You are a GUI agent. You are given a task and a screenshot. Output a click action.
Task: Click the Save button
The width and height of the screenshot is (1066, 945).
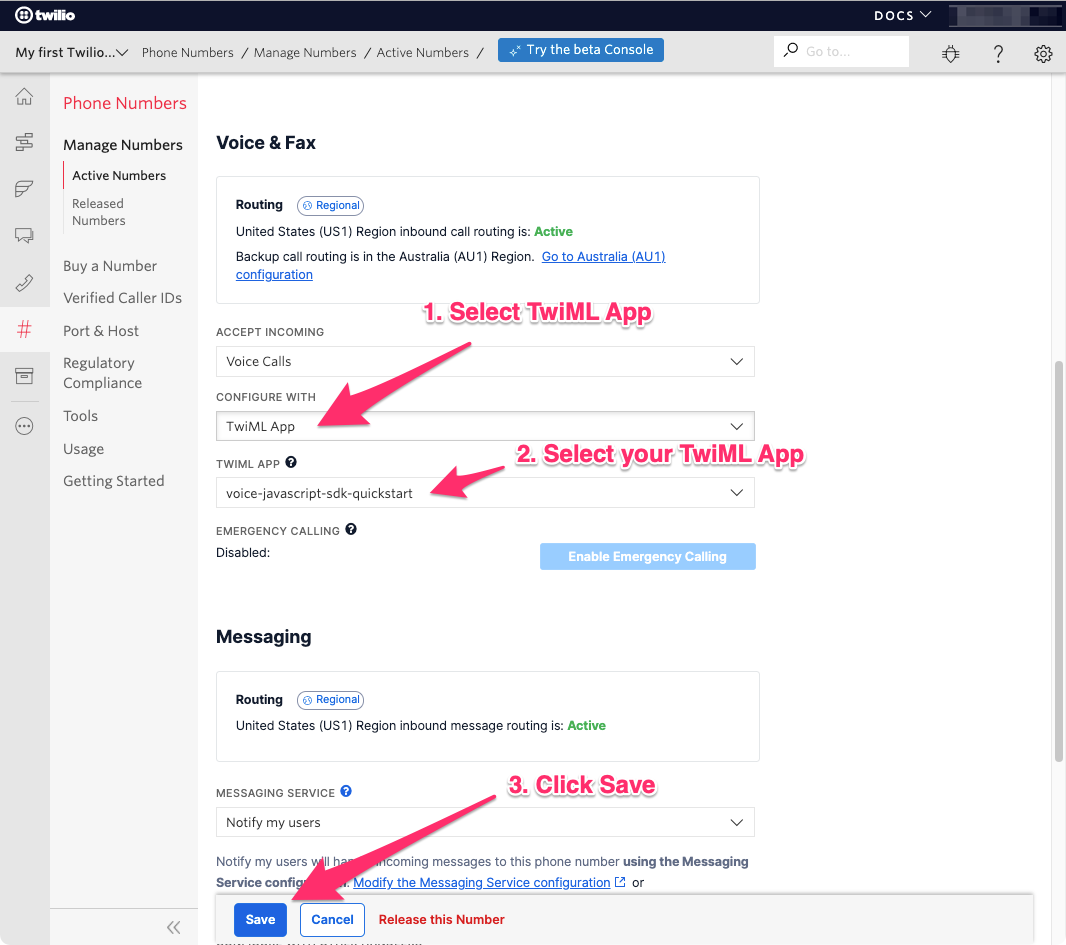click(x=260, y=919)
